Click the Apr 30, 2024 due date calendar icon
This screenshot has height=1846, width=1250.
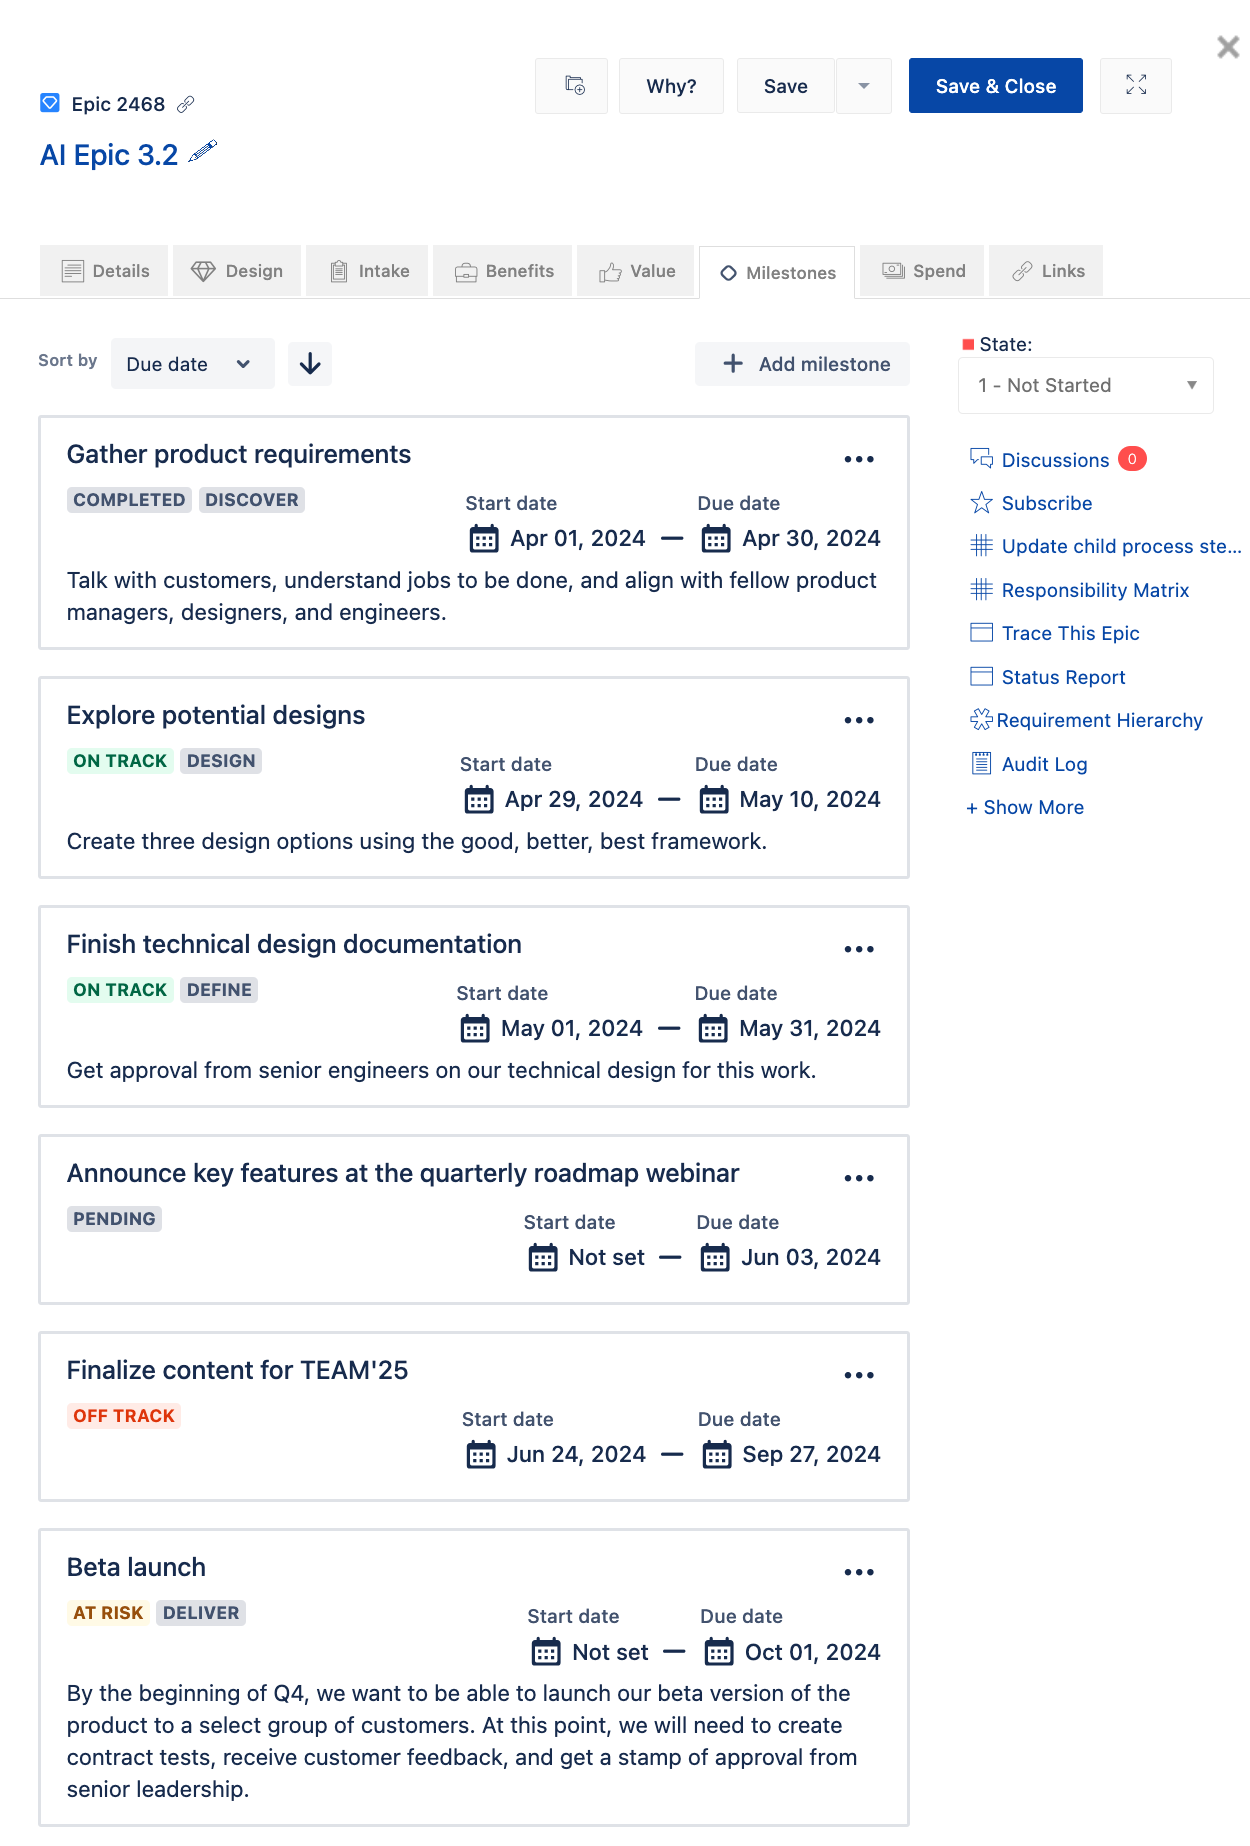point(716,539)
